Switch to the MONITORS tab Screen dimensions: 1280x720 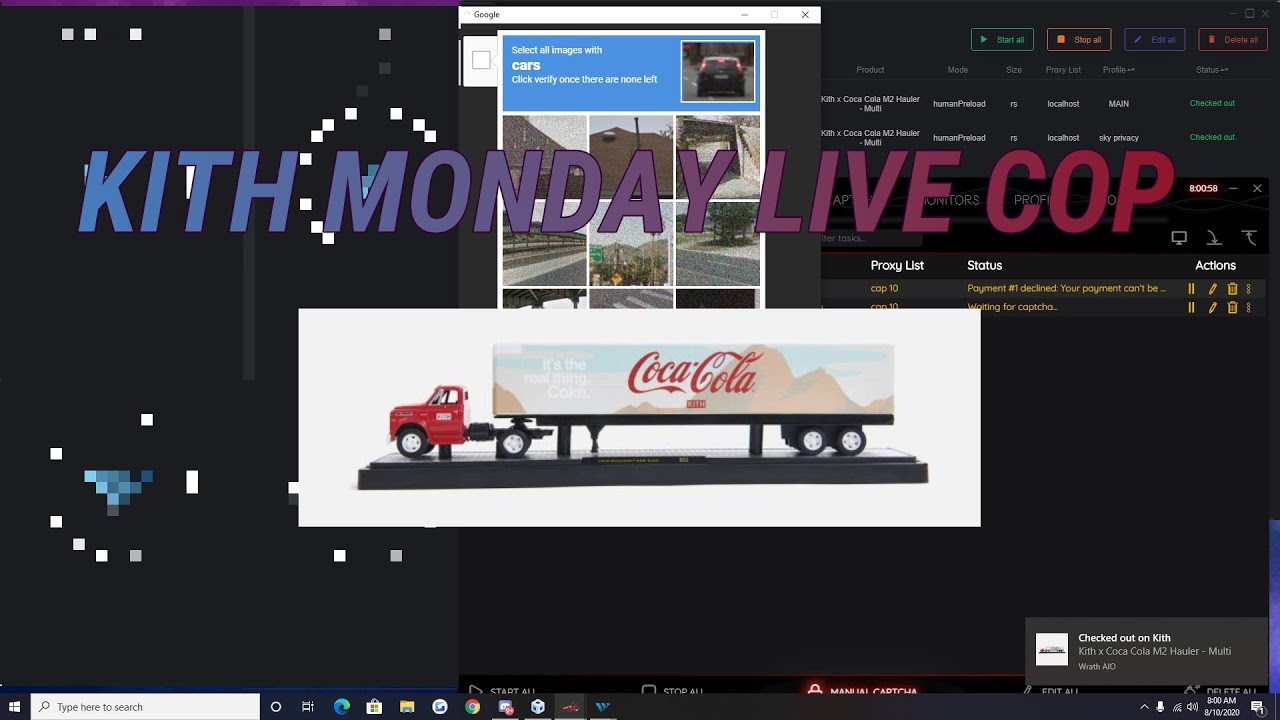click(x=950, y=200)
